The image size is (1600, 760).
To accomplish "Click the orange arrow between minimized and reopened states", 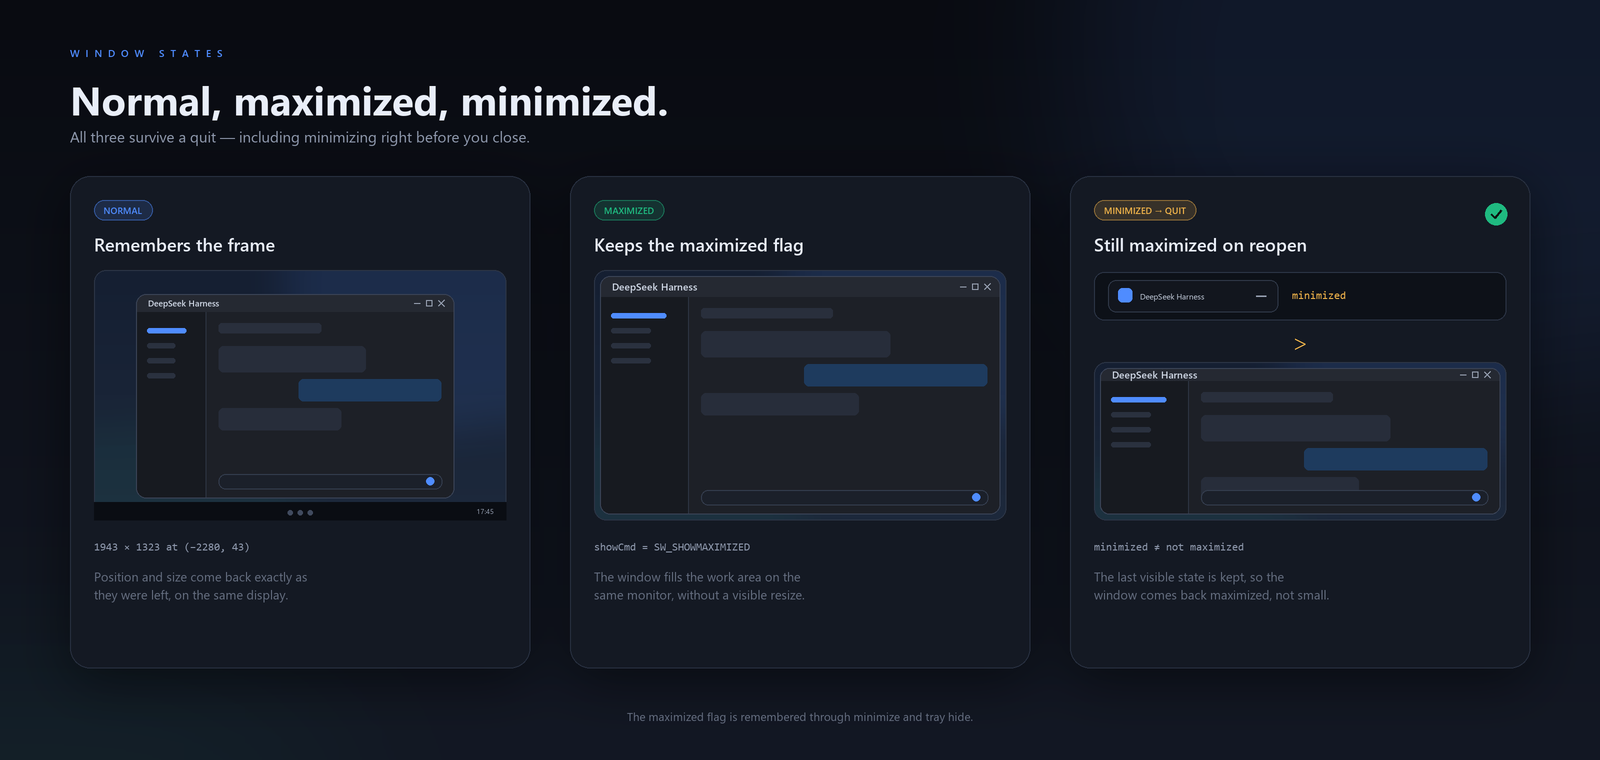I will (1300, 344).
